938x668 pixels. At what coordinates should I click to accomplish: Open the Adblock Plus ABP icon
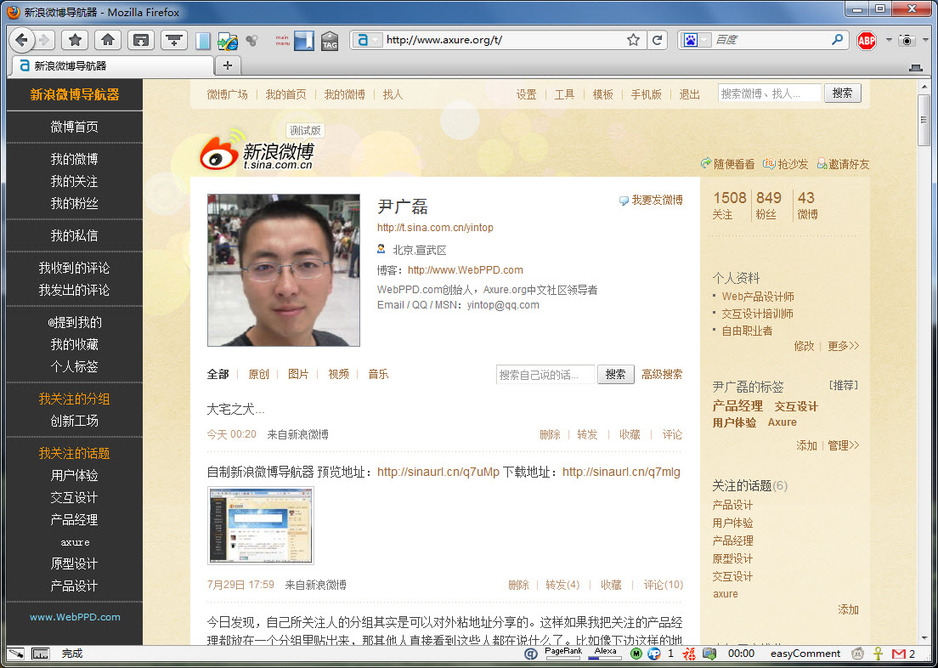point(866,40)
